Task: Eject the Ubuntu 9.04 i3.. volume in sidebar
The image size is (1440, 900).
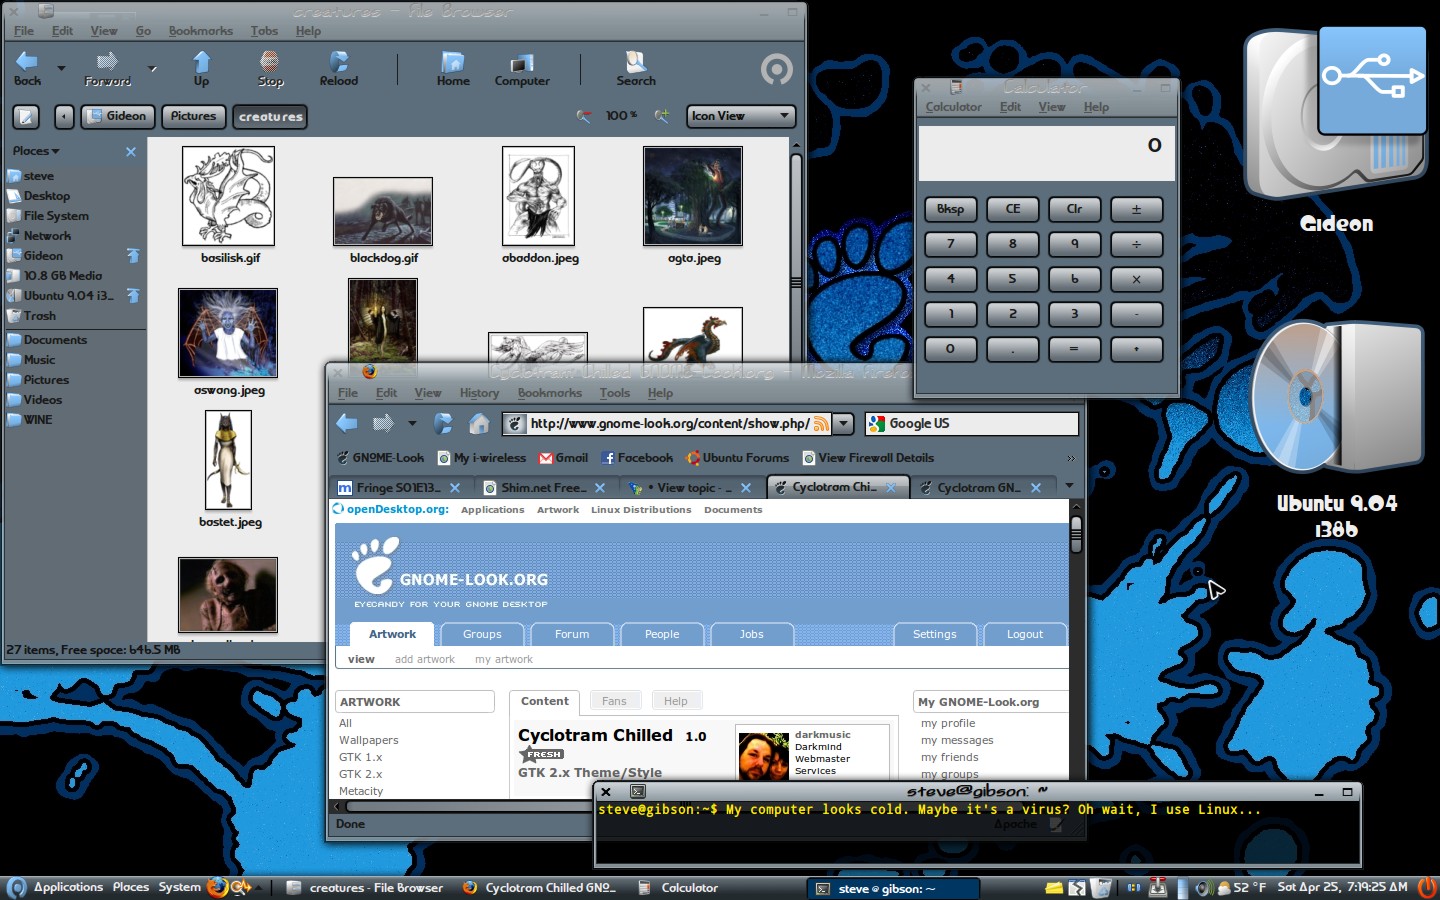Action: tap(133, 296)
